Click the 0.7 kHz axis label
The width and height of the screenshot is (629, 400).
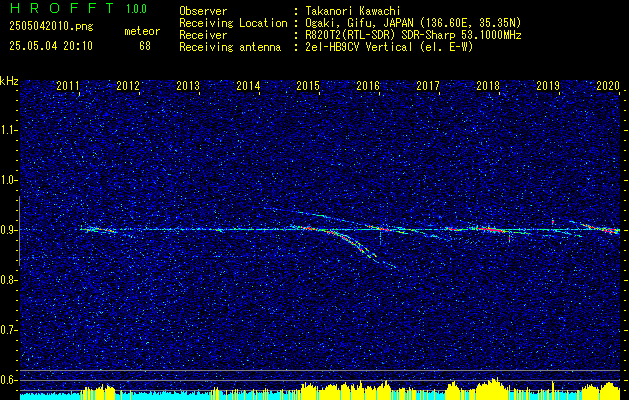point(8,331)
